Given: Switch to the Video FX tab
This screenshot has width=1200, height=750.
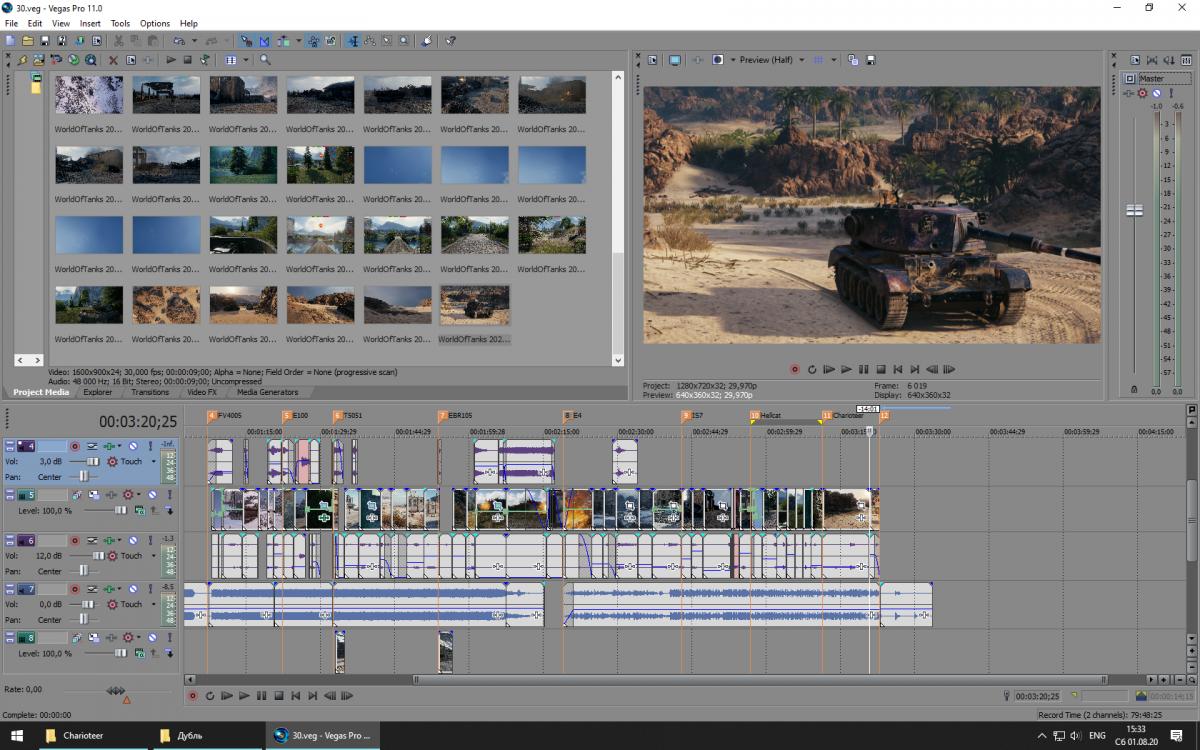Looking at the screenshot, I should (202, 392).
